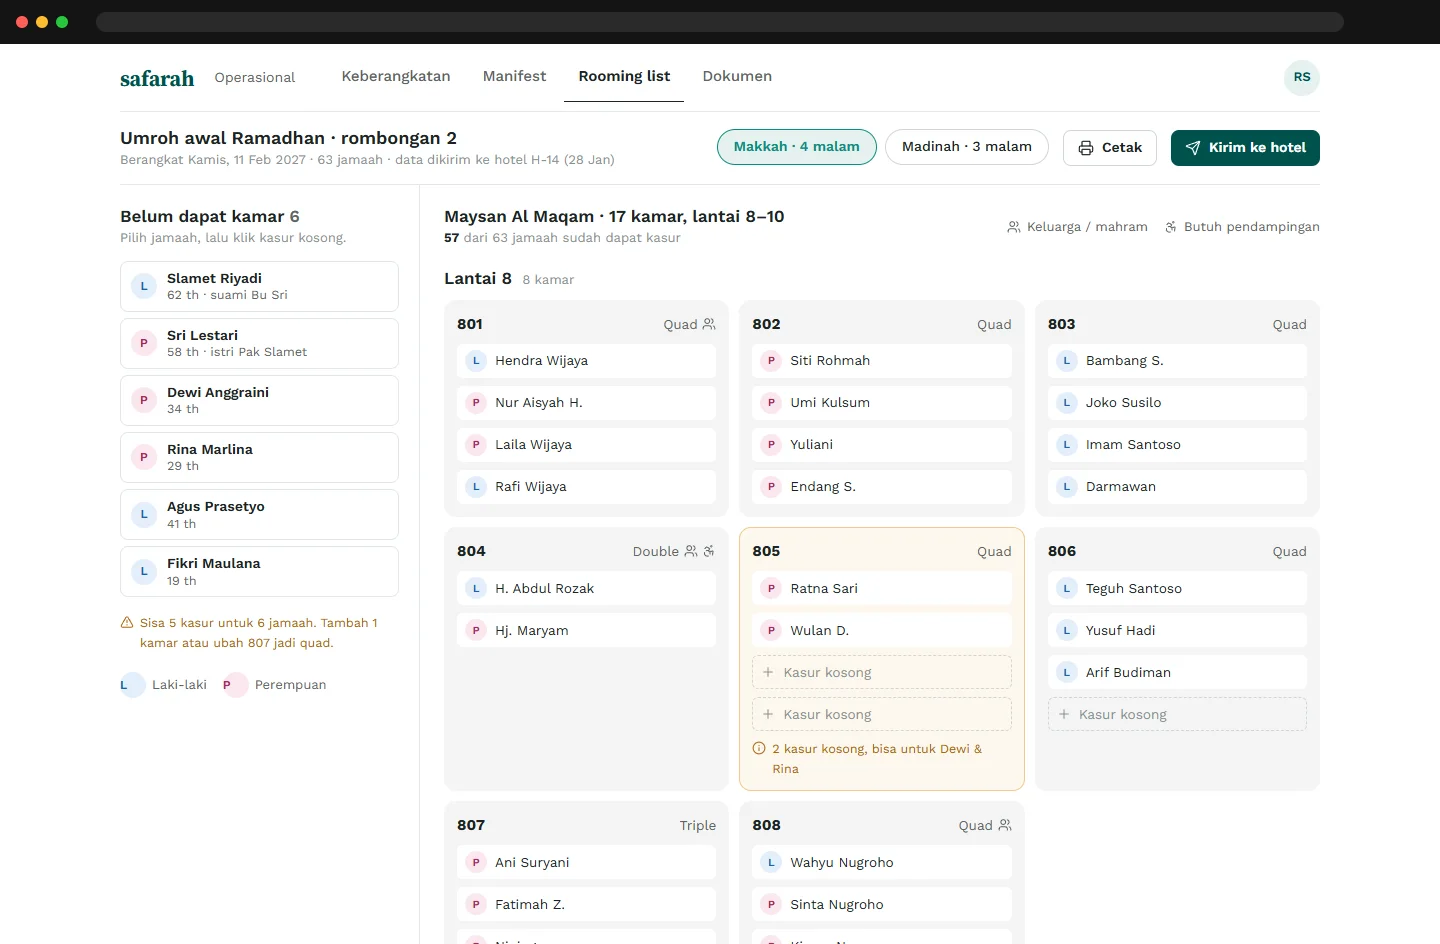The image size is (1440, 944).
Task: Click Teguh Santoso in room 806
Action: point(1177,588)
